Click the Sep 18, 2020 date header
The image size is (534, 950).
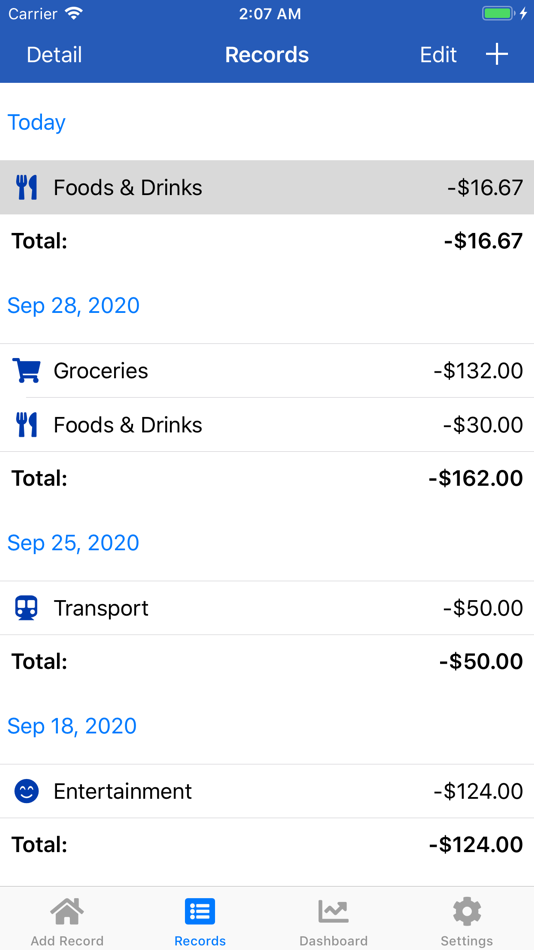[x=72, y=726]
